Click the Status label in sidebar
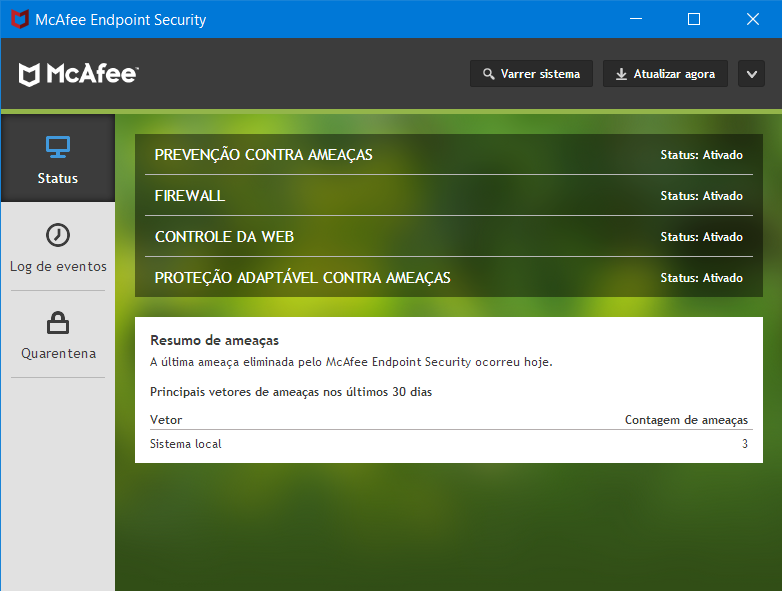 coord(58,178)
